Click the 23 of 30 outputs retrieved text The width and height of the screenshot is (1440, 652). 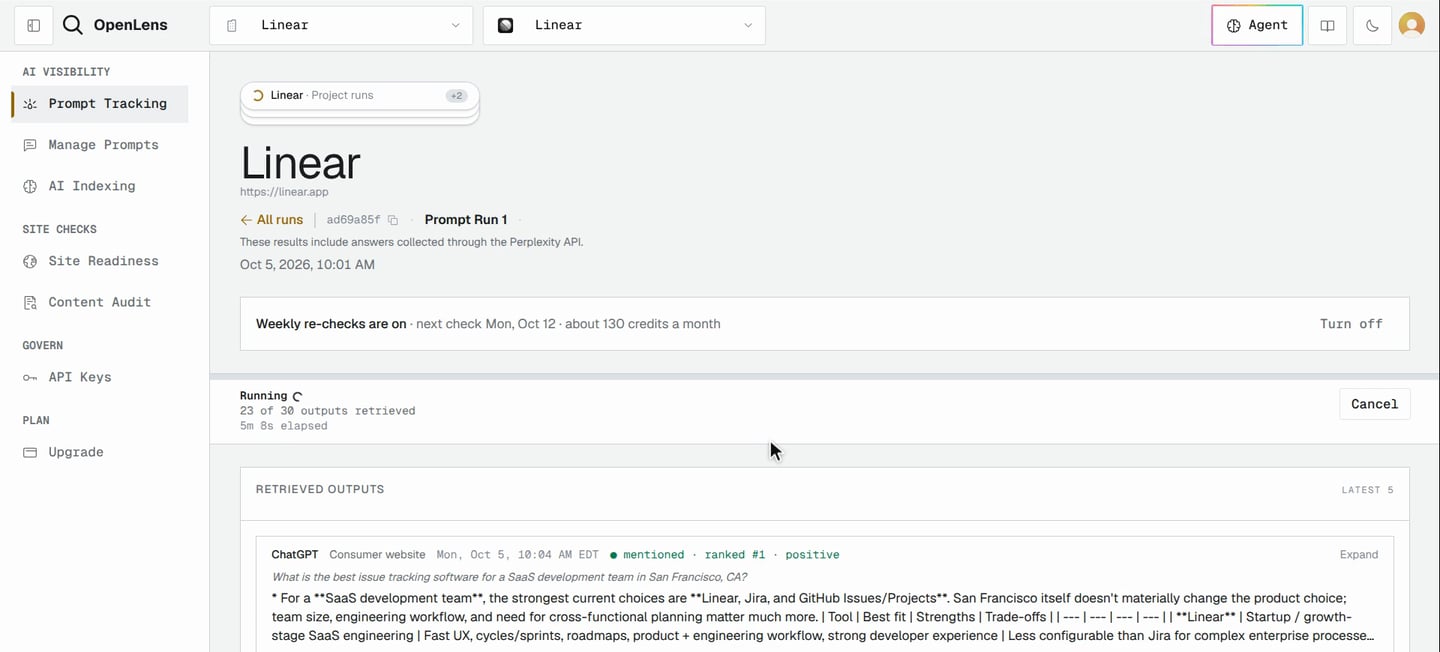327,411
